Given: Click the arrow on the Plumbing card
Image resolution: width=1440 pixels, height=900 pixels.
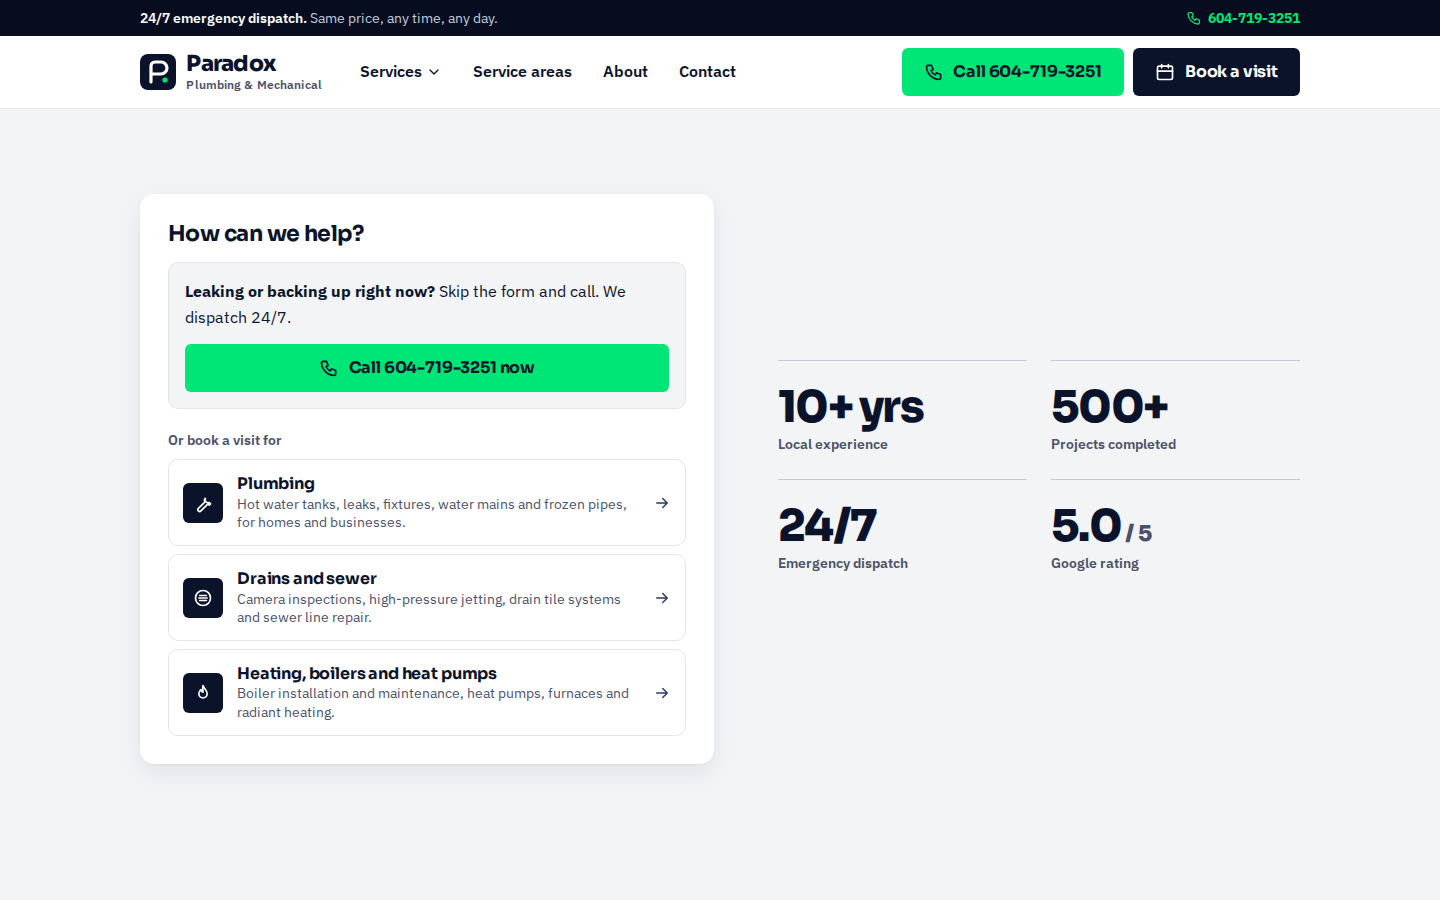Looking at the screenshot, I should click(662, 503).
